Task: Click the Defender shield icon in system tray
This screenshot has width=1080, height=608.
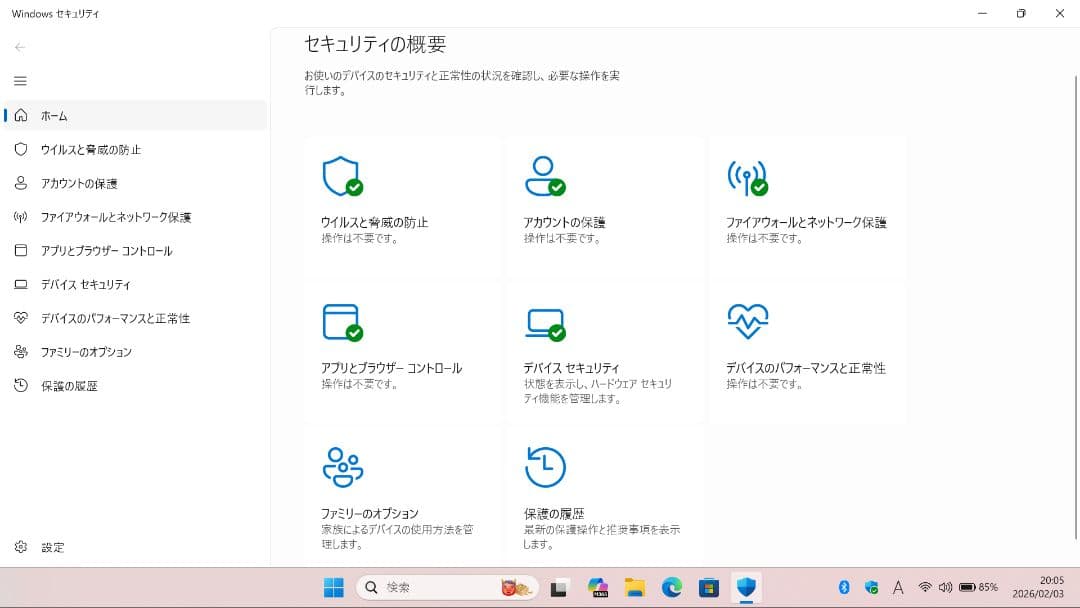Action: (x=872, y=588)
